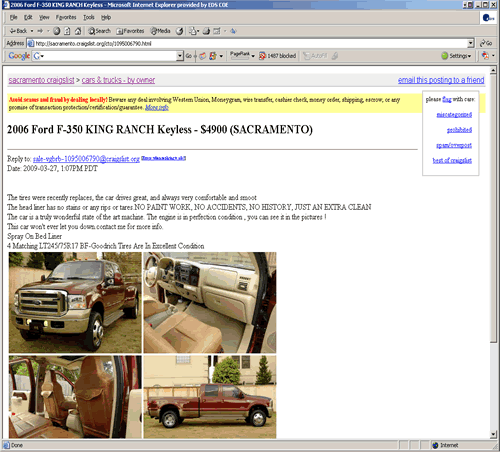This screenshot has height=454, width=500.
Task: Click the highlighter pen icon after AutoFill
Action: pyautogui.click(x=335, y=56)
